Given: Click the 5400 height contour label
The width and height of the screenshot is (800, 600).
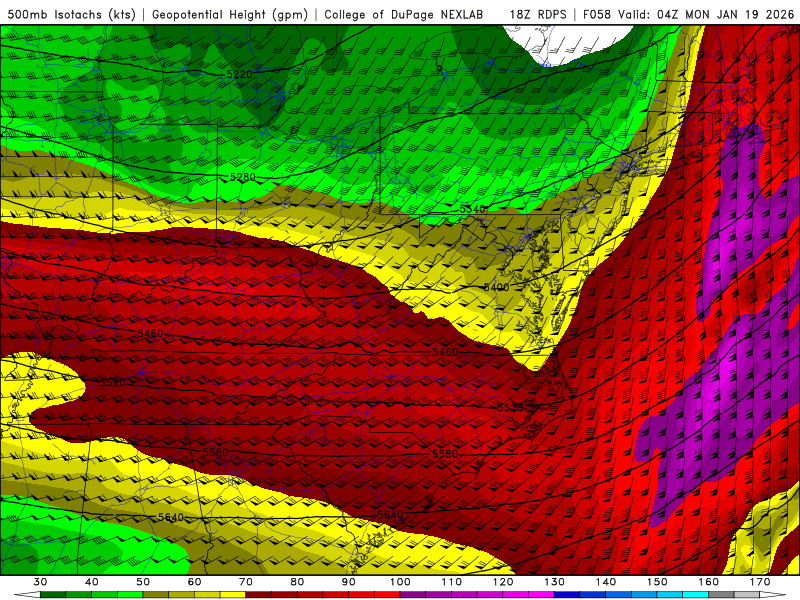Looking at the screenshot, I should pyautogui.click(x=496, y=287).
